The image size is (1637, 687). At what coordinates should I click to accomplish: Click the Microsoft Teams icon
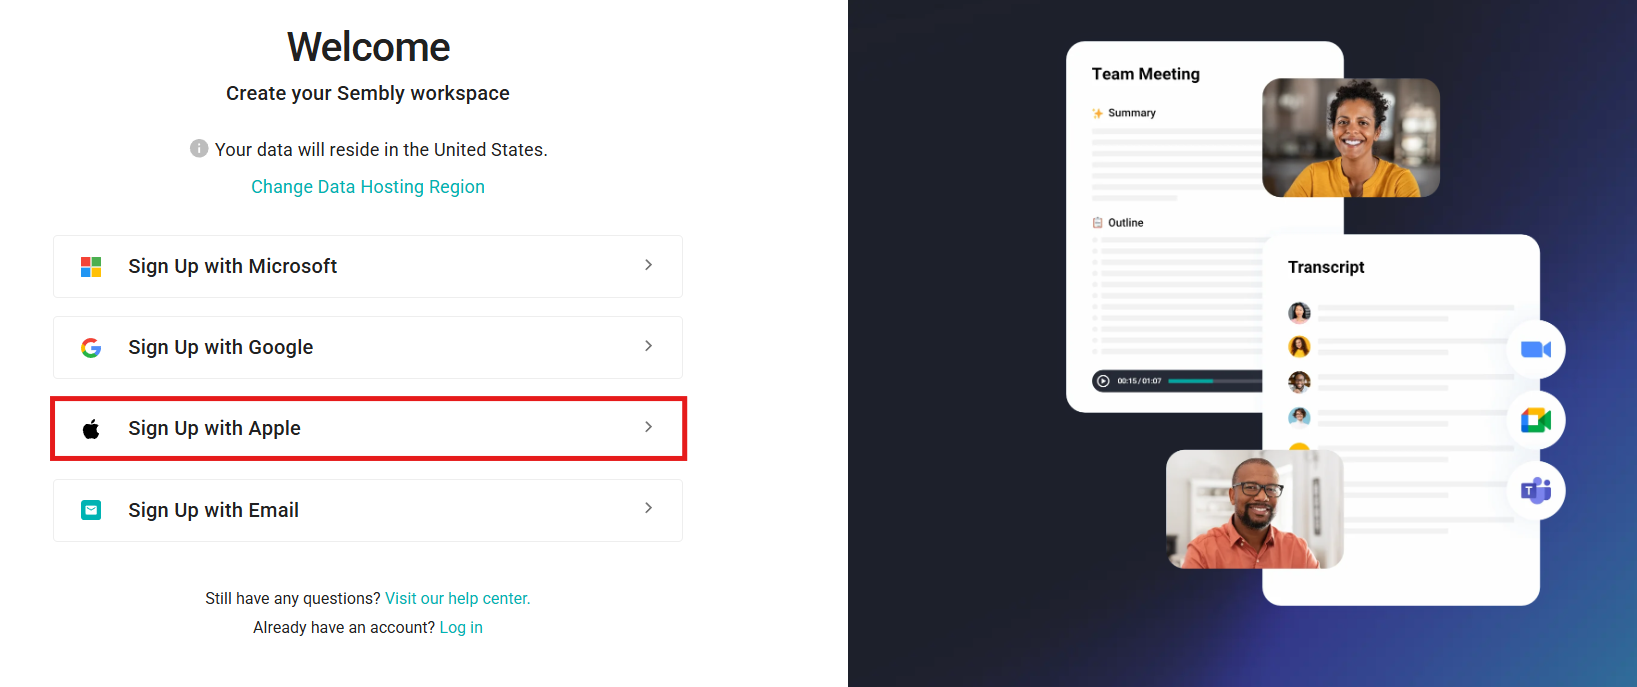point(1536,490)
